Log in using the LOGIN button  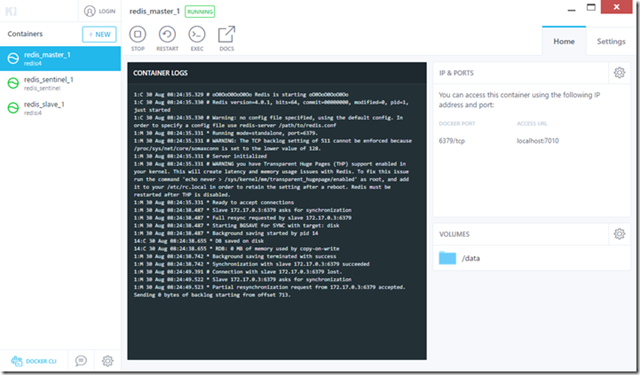coord(100,11)
